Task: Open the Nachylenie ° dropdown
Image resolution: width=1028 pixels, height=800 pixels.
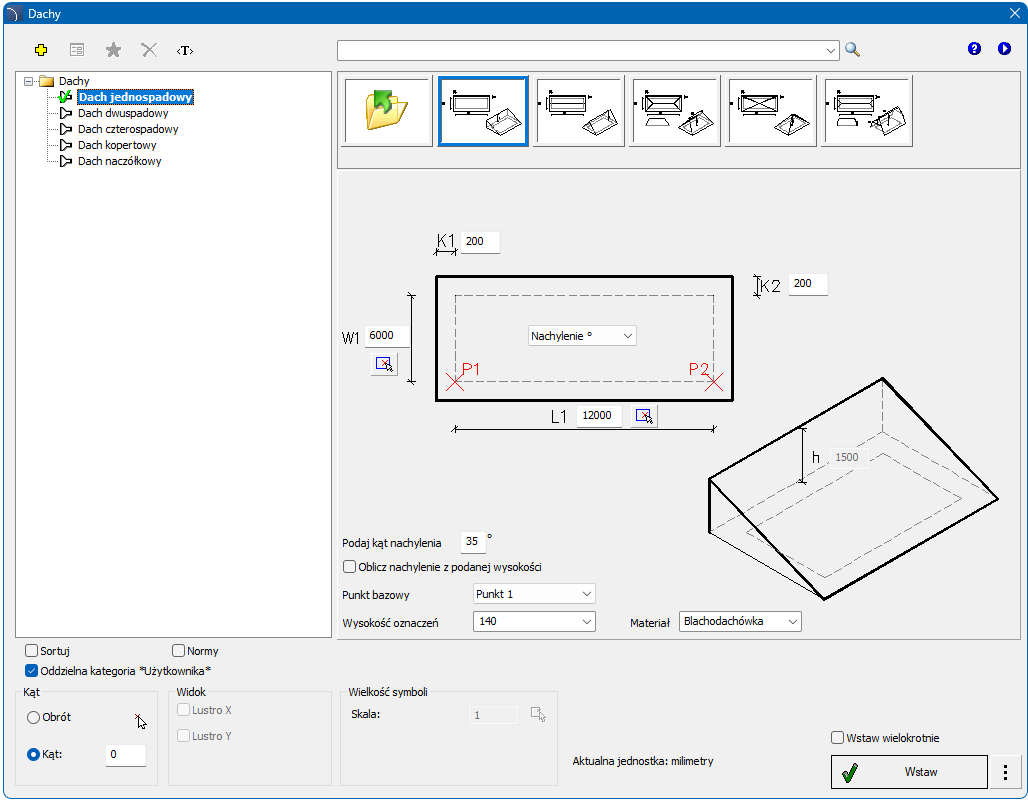Action: pos(582,336)
